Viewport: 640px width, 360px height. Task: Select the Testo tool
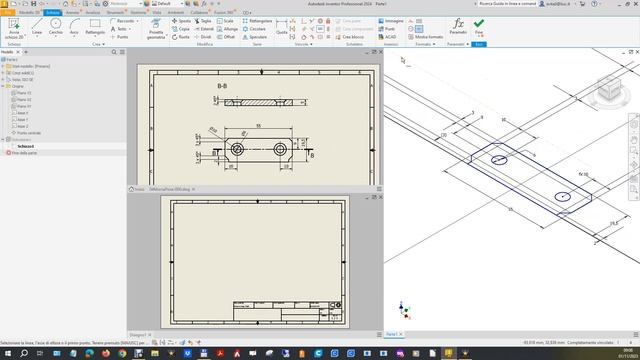click(119, 29)
